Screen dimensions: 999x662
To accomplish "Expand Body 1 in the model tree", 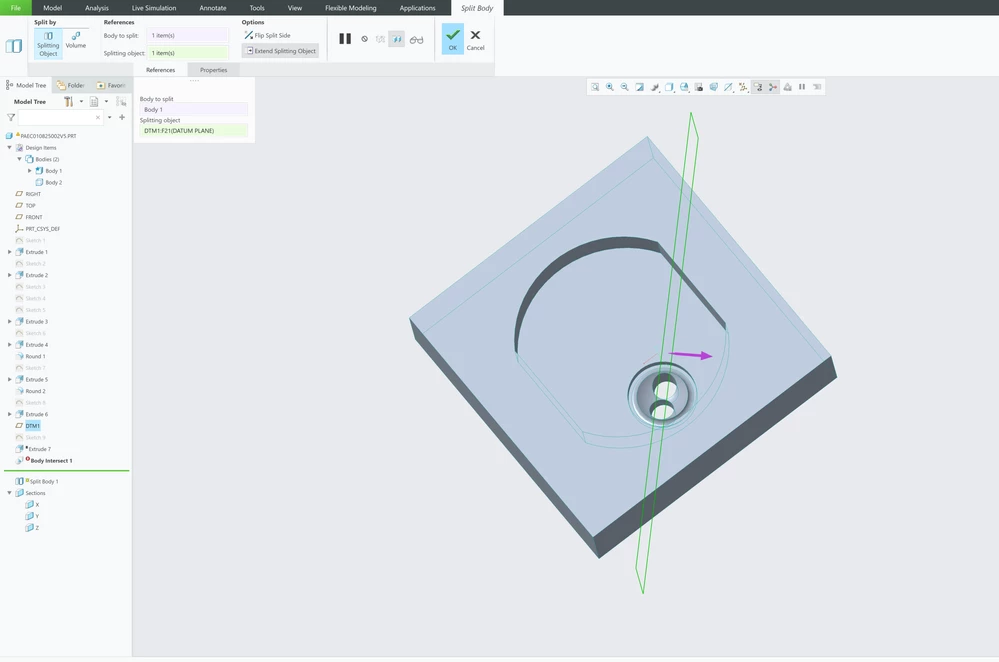I will (x=29, y=171).
